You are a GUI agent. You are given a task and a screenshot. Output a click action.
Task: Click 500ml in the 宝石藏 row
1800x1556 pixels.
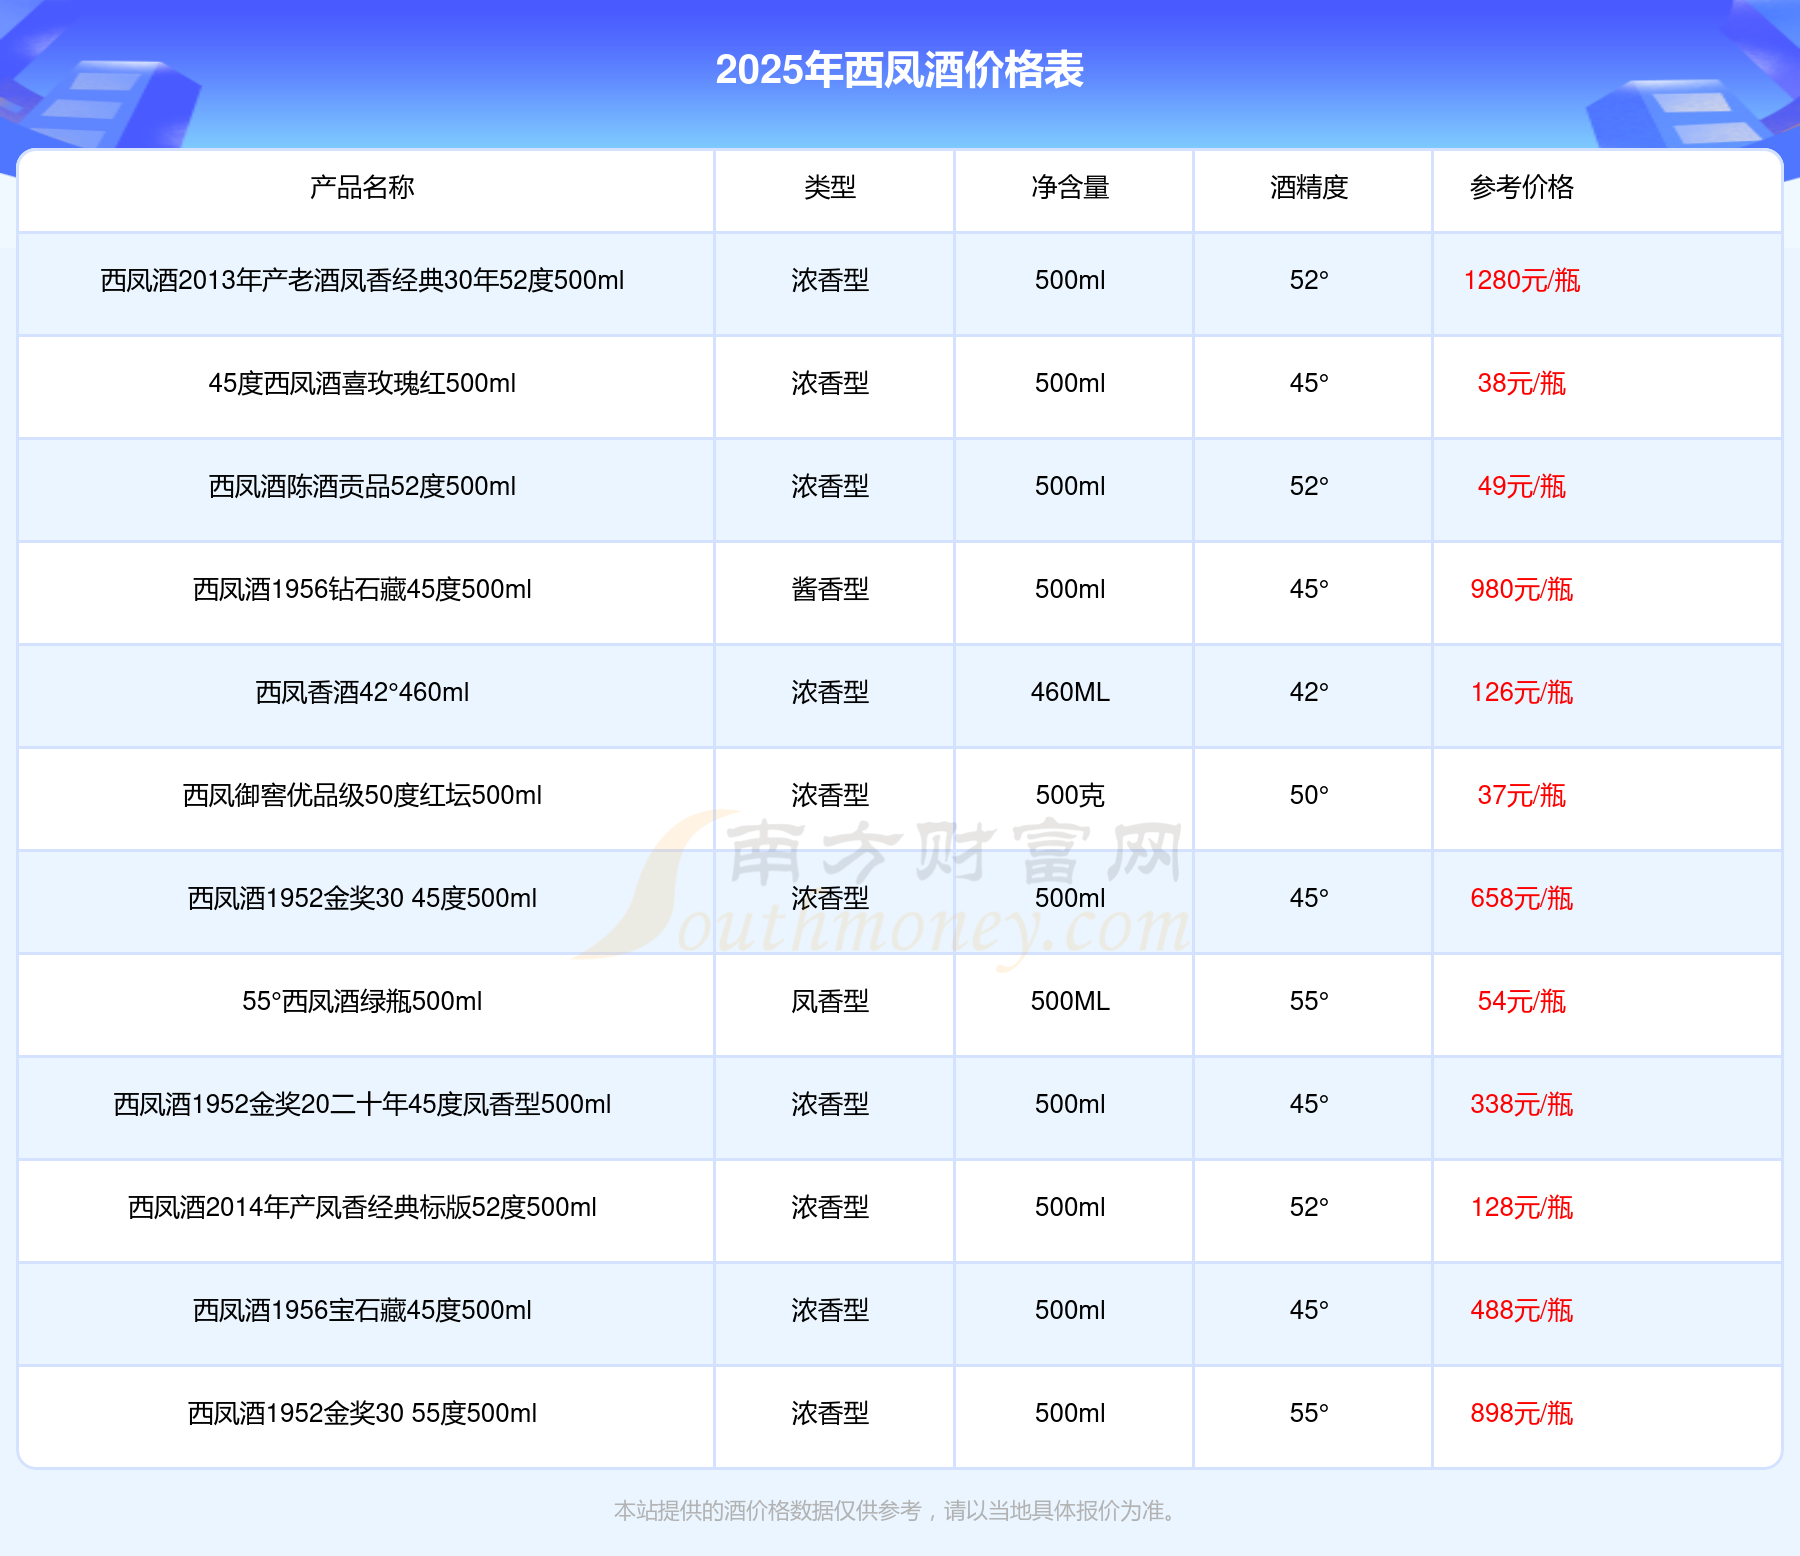[1070, 1310]
